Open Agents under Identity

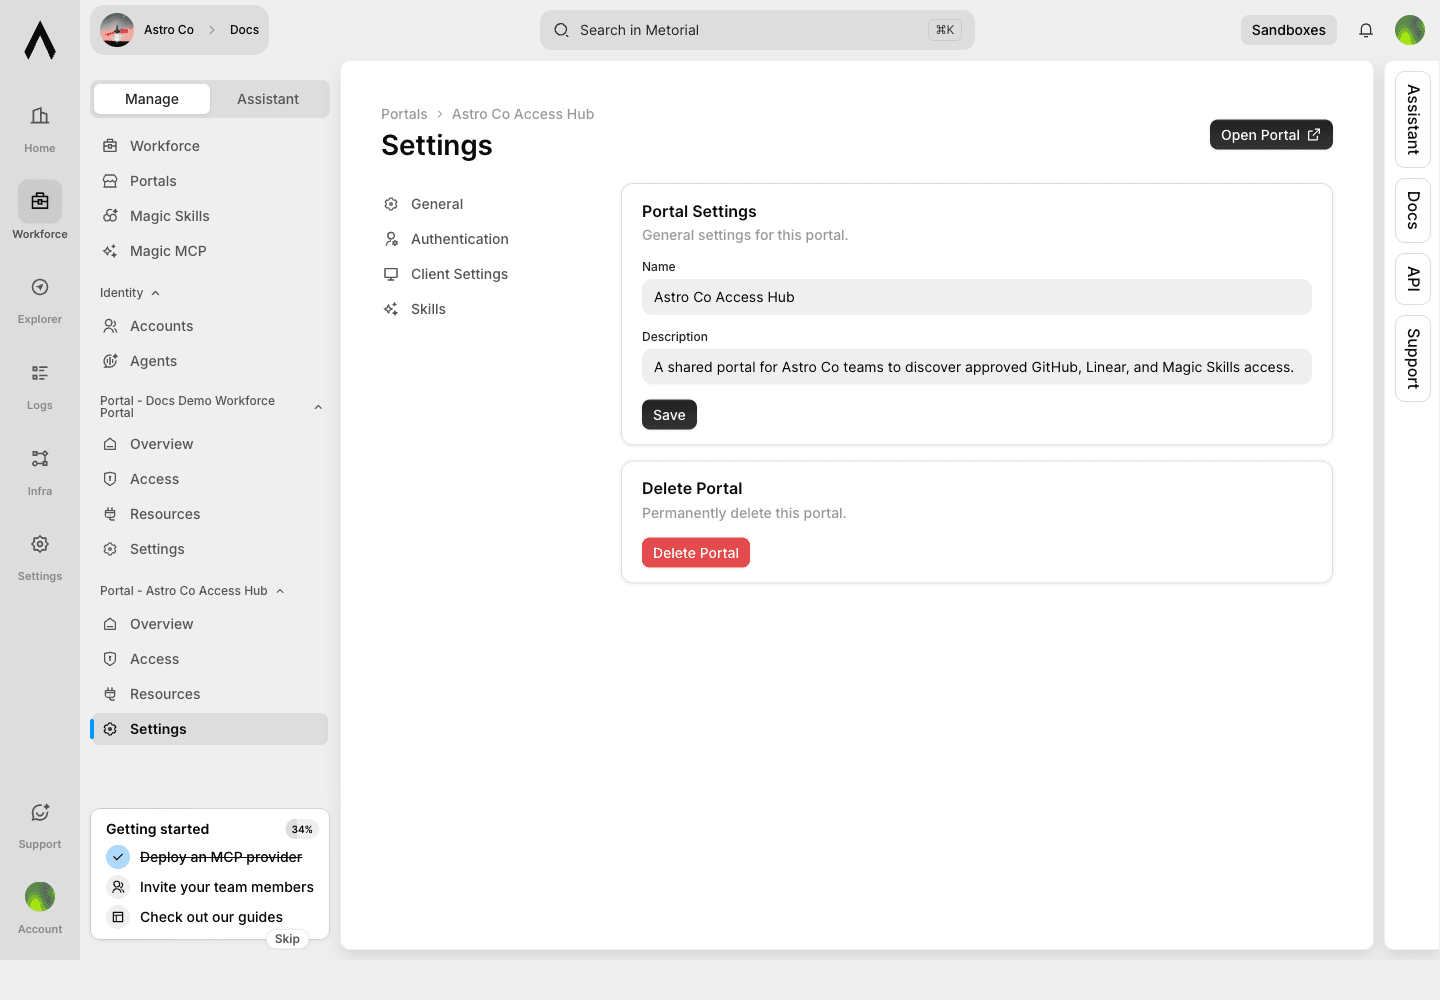(x=209, y=361)
